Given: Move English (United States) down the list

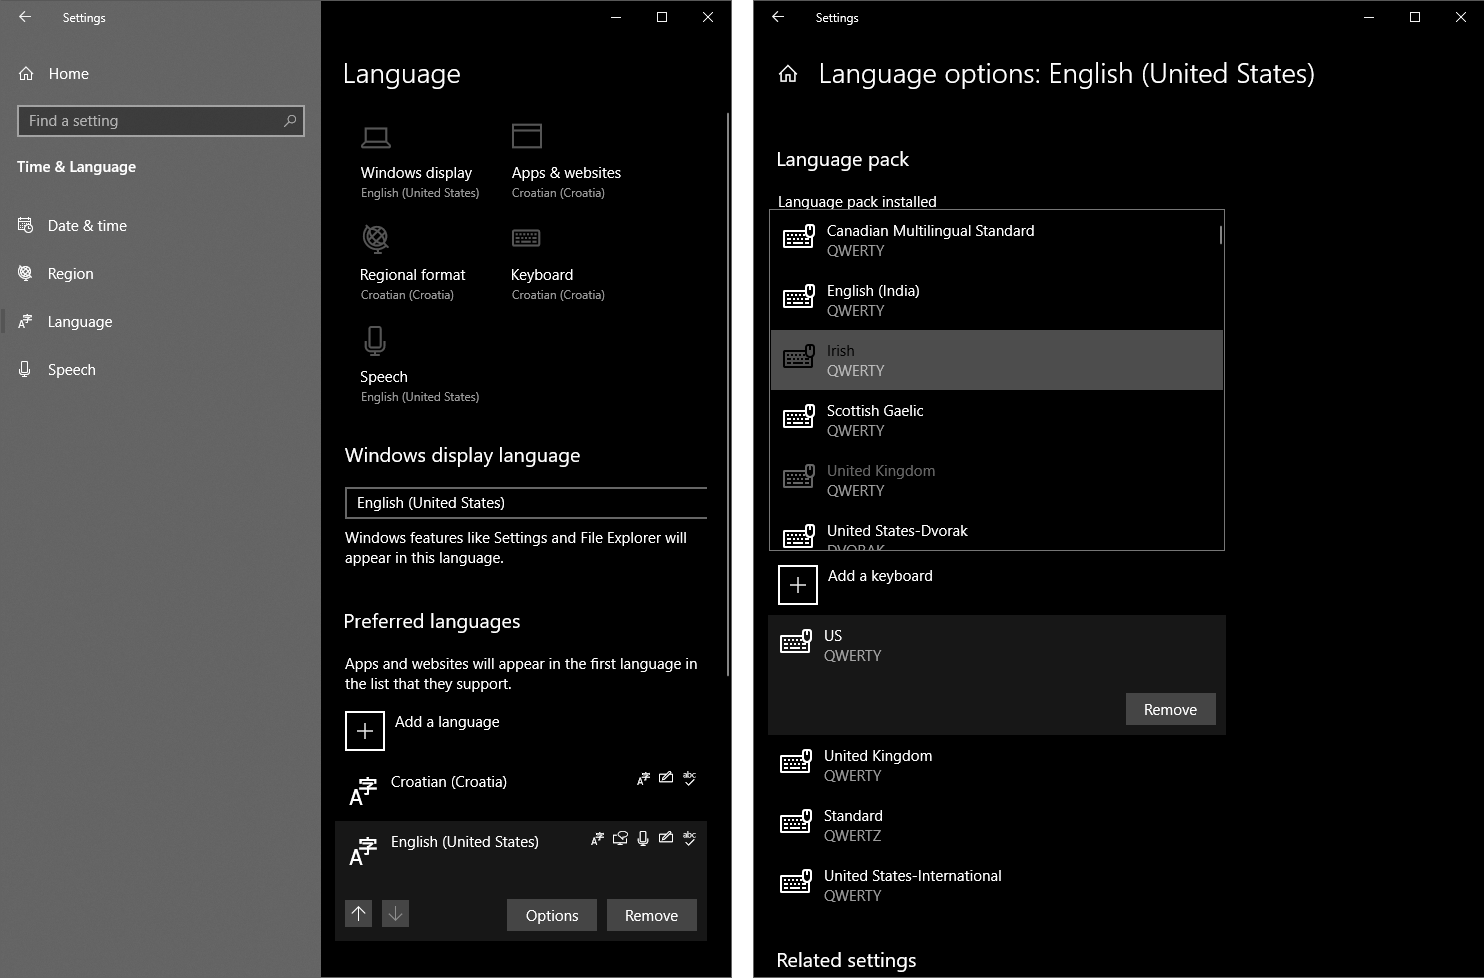Looking at the screenshot, I should [x=396, y=914].
